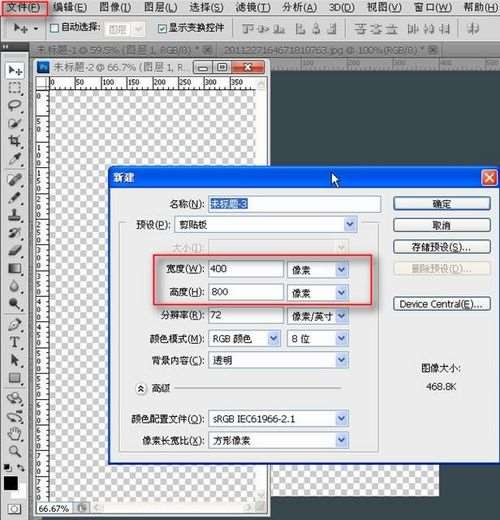Open the RGB color mode dropdown
The image size is (500, 520).
pos(273,339)
